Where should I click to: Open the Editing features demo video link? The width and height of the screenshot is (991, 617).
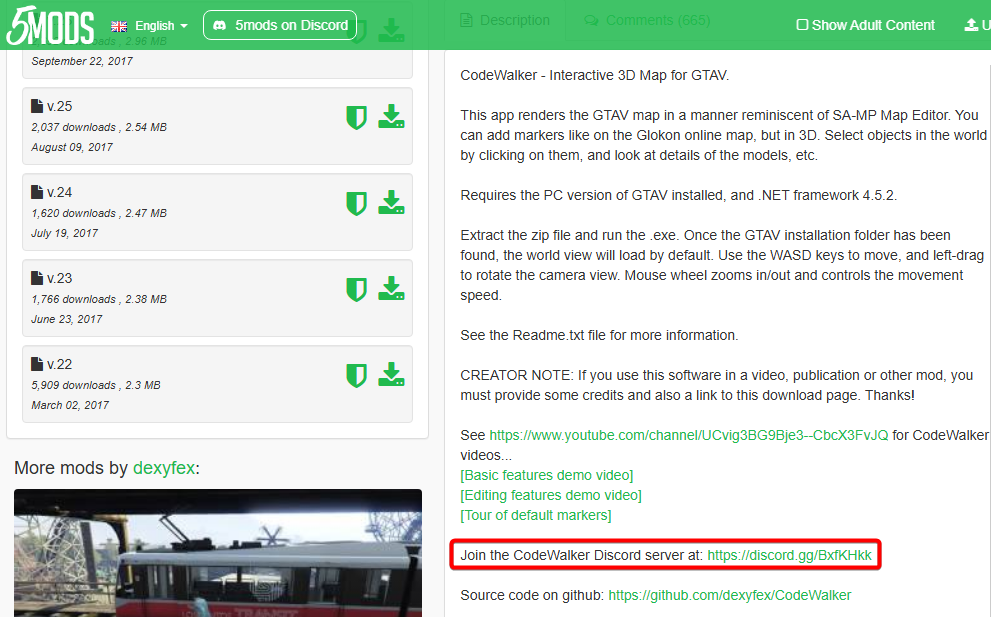550,495
